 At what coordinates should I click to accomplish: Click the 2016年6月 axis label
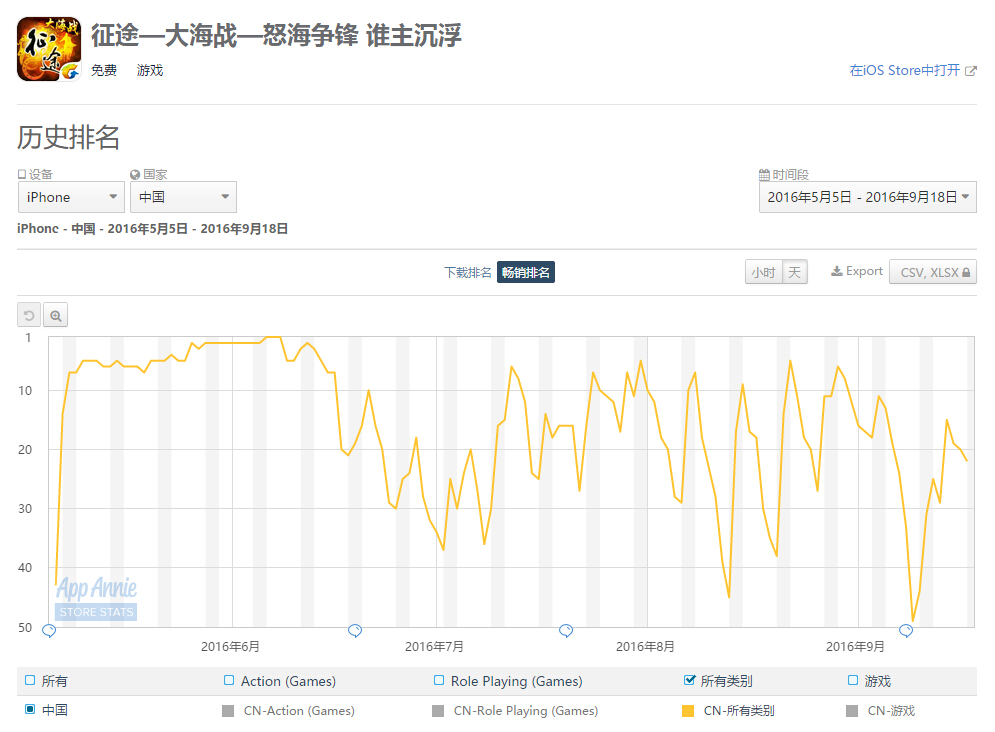pos(230,646)
